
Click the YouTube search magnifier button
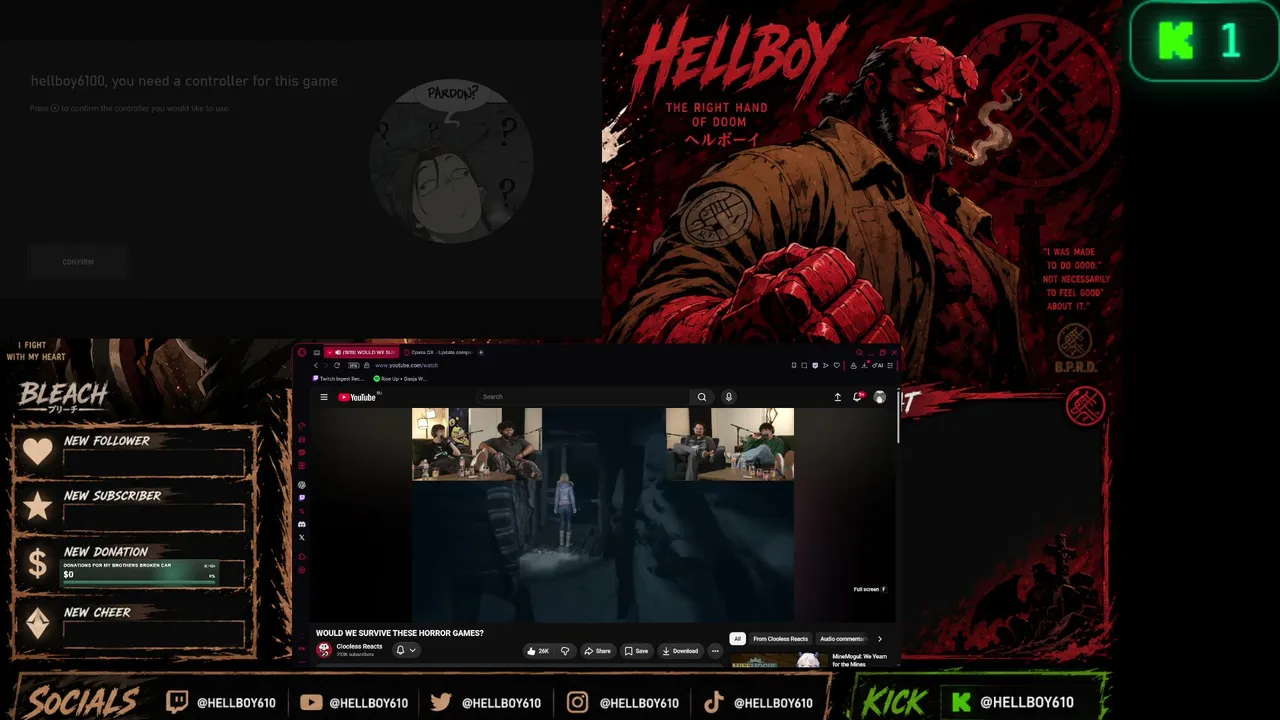pos(702,397)
